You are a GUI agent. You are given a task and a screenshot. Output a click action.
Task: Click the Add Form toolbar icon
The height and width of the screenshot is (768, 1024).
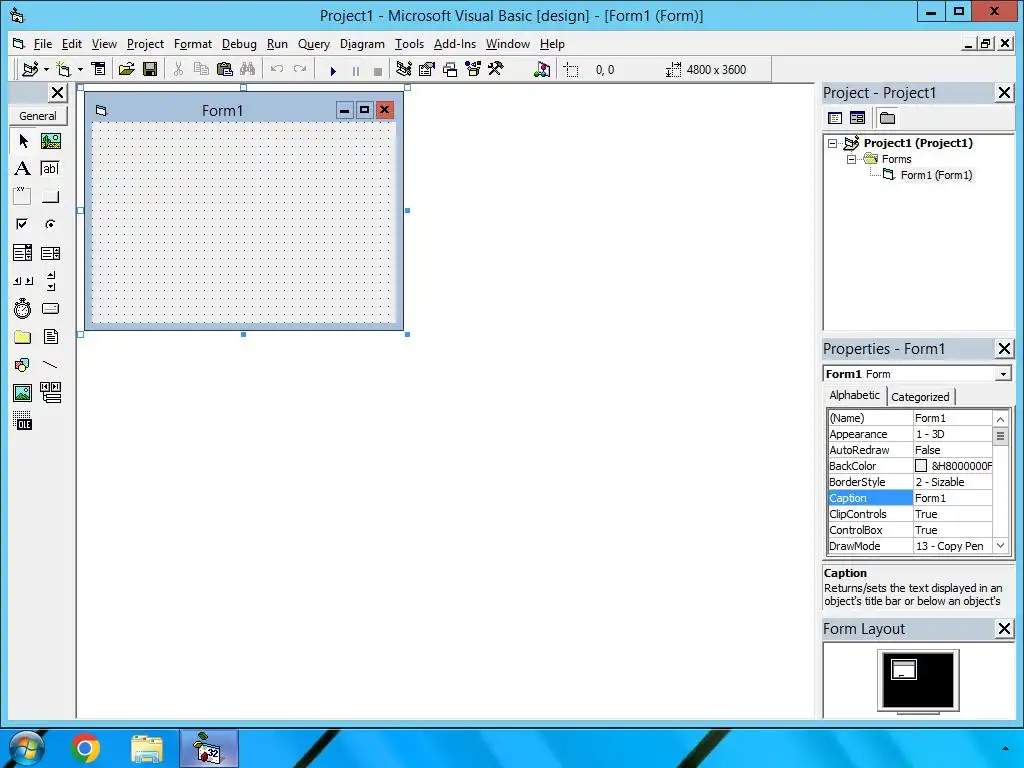(x=63, y=69)
